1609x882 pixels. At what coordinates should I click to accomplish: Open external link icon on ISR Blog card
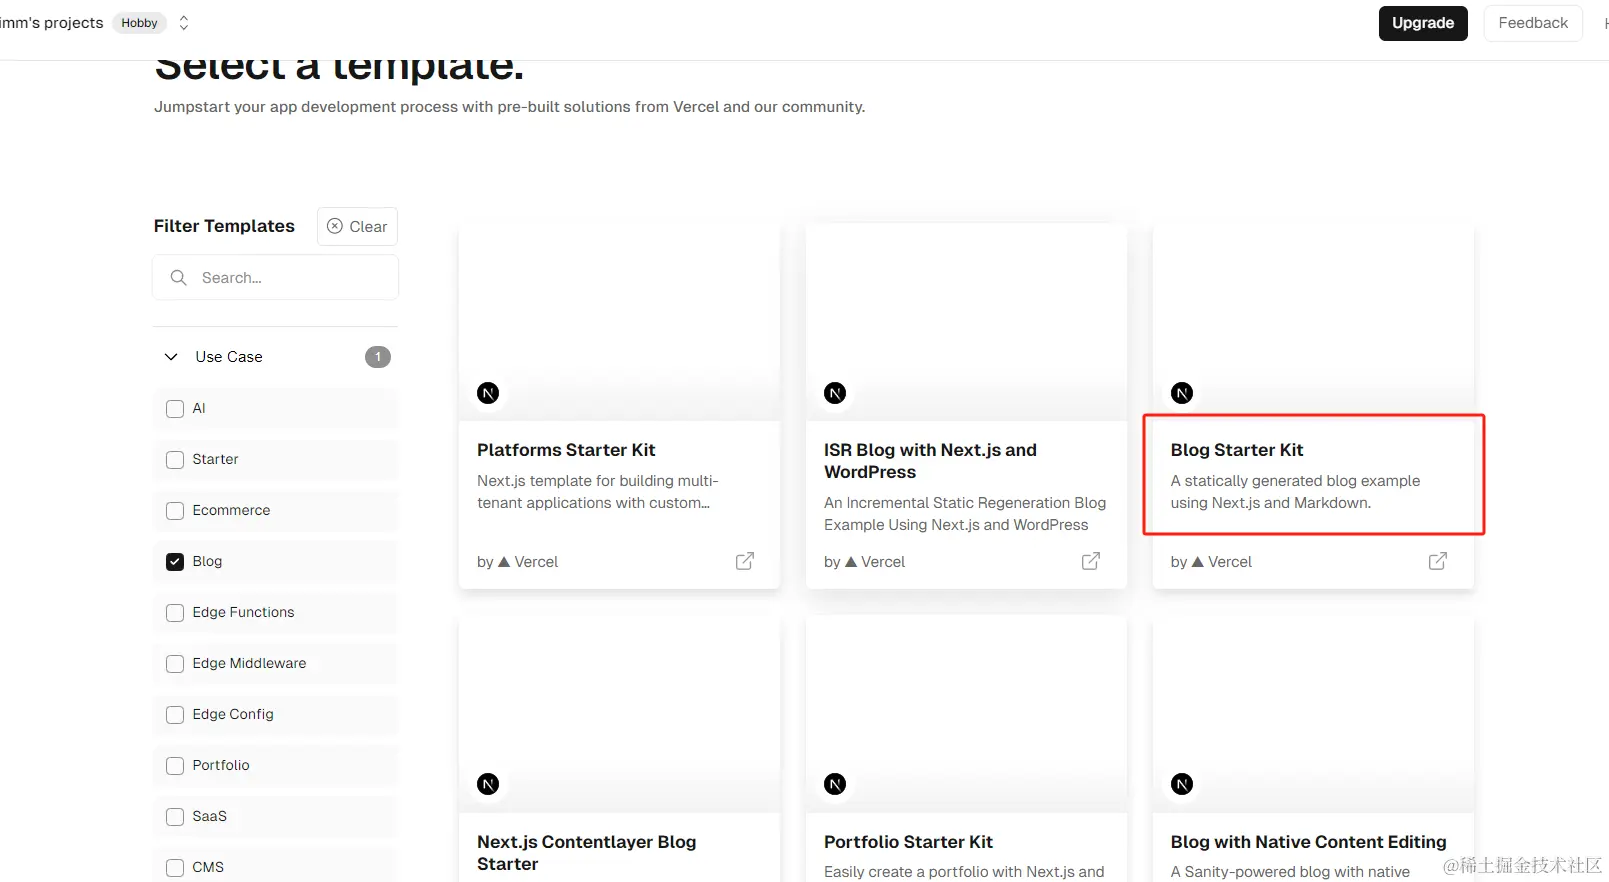click(x=1091, y=561)
